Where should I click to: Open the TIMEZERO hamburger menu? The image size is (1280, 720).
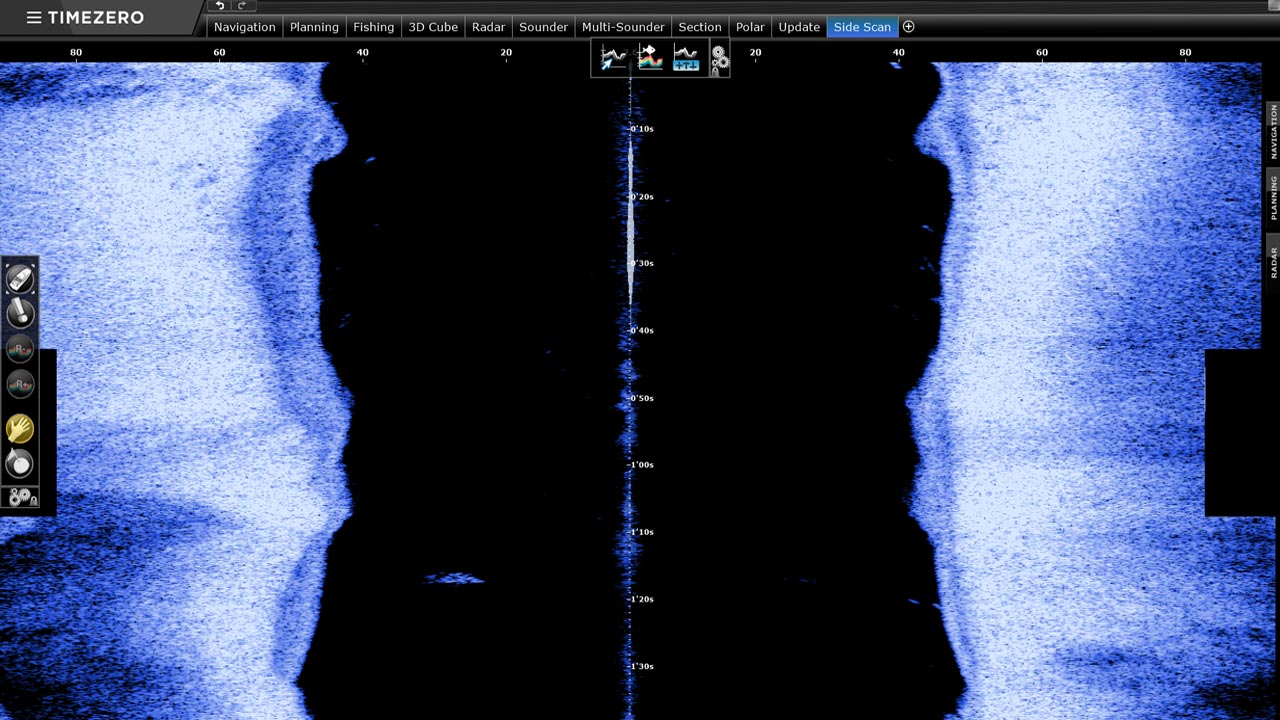[33, 17]
